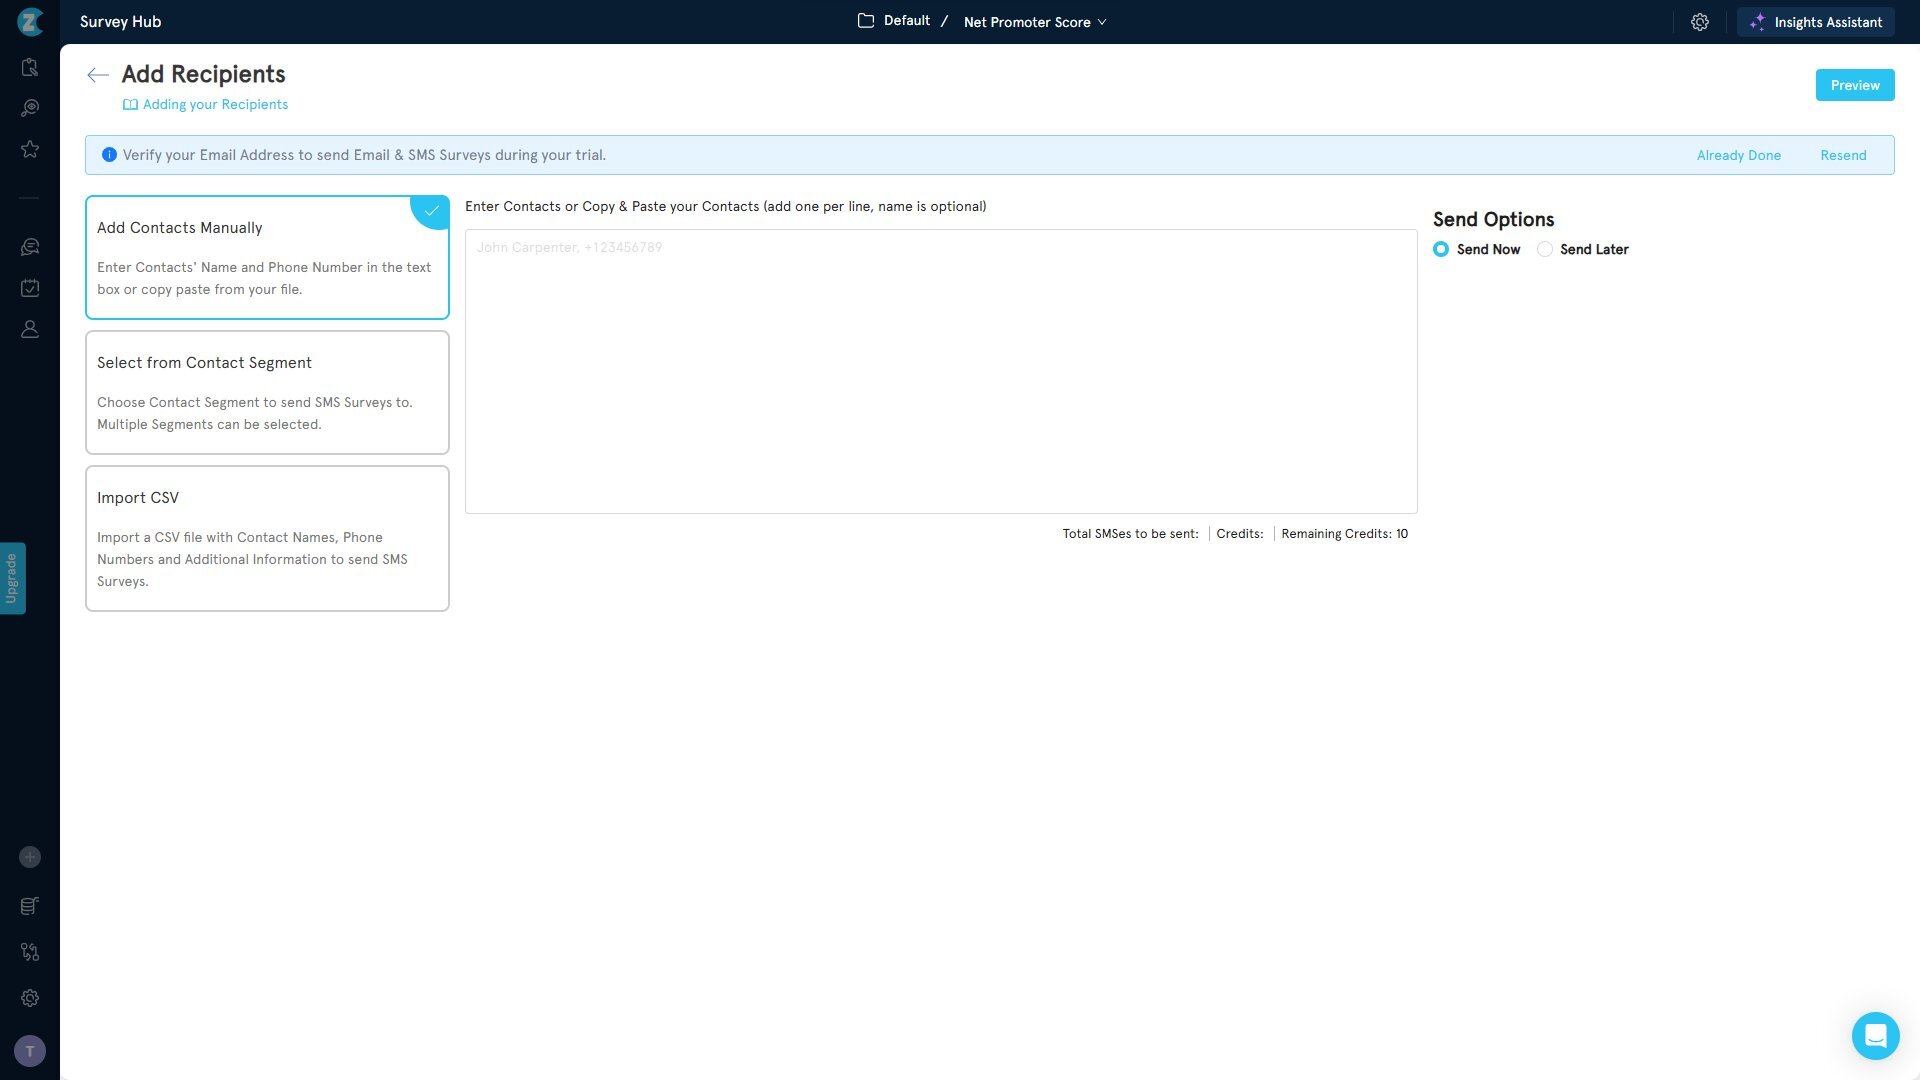
Task: Click the info icon in verification banner
Action: click(109, 155)
